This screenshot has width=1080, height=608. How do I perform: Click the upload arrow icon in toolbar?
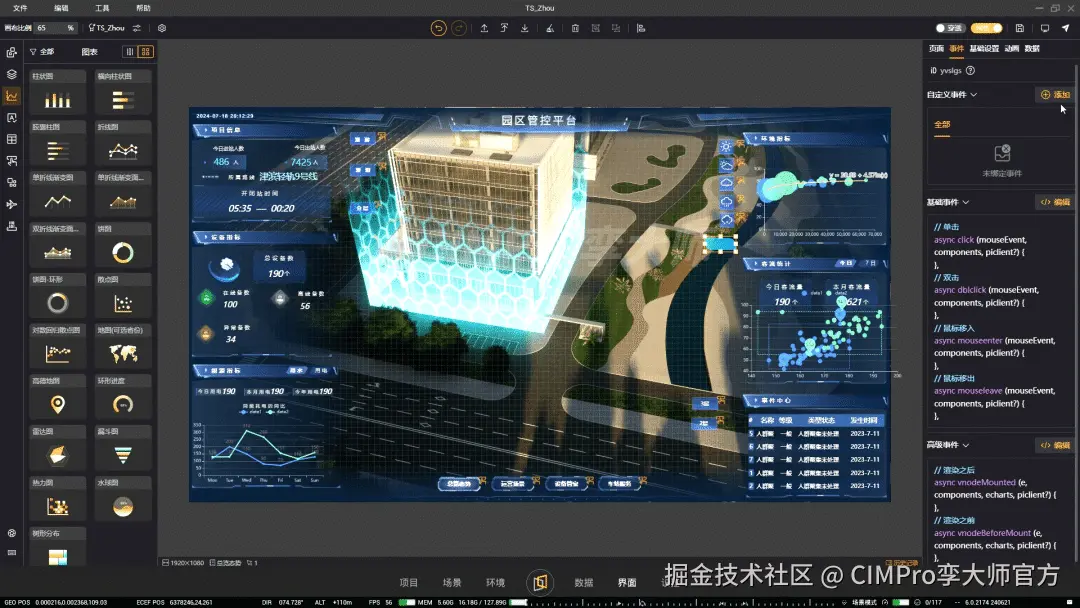pos(484,28)
